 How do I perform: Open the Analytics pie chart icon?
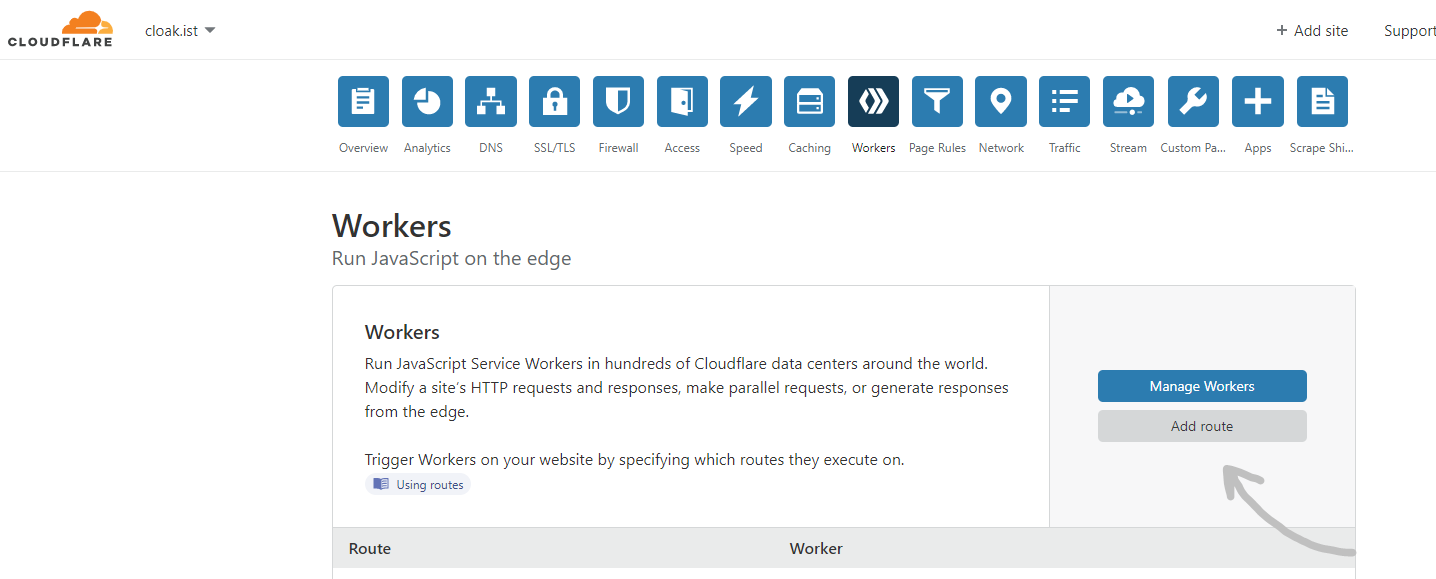point(427,102)
